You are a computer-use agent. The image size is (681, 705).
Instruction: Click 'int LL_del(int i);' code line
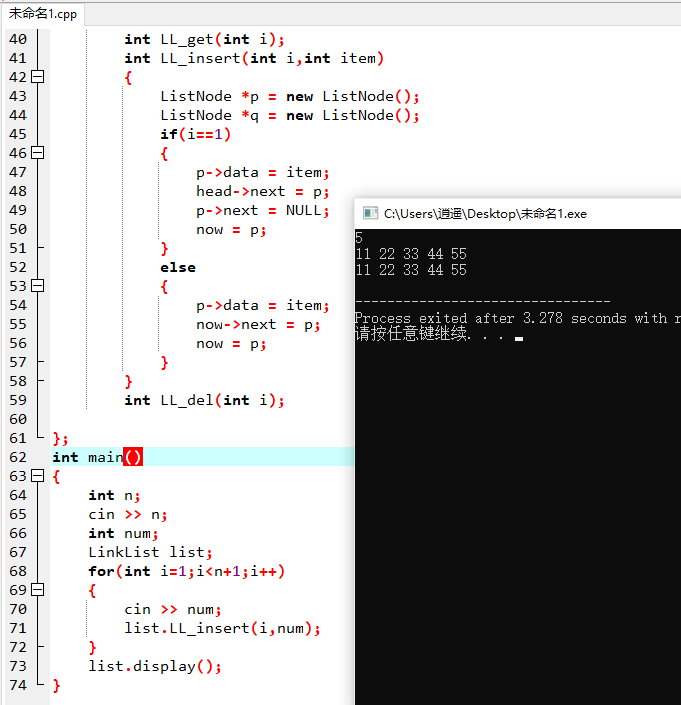pos(205,401)
